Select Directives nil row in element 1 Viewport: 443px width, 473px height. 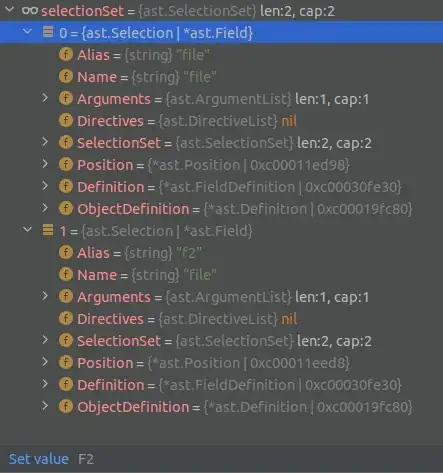click(x=221, y=318)
